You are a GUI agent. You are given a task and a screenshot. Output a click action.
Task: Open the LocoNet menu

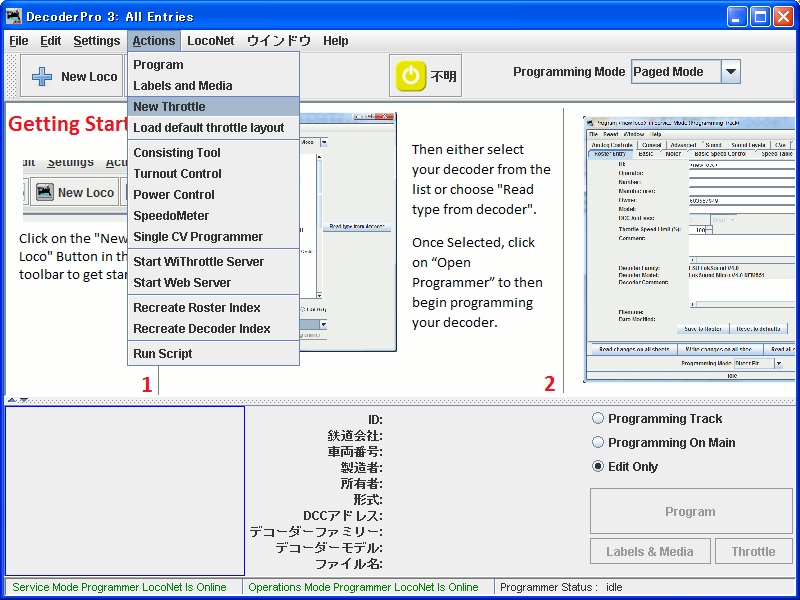210,41
